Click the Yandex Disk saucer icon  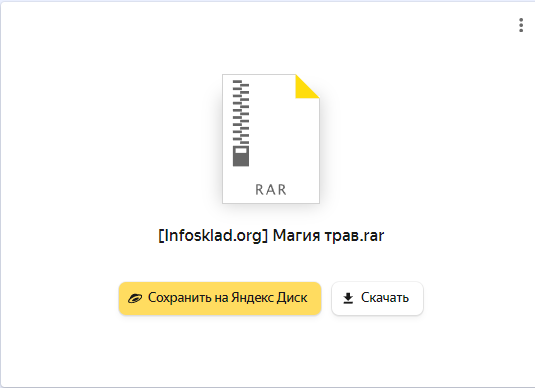tap(135, 298)
